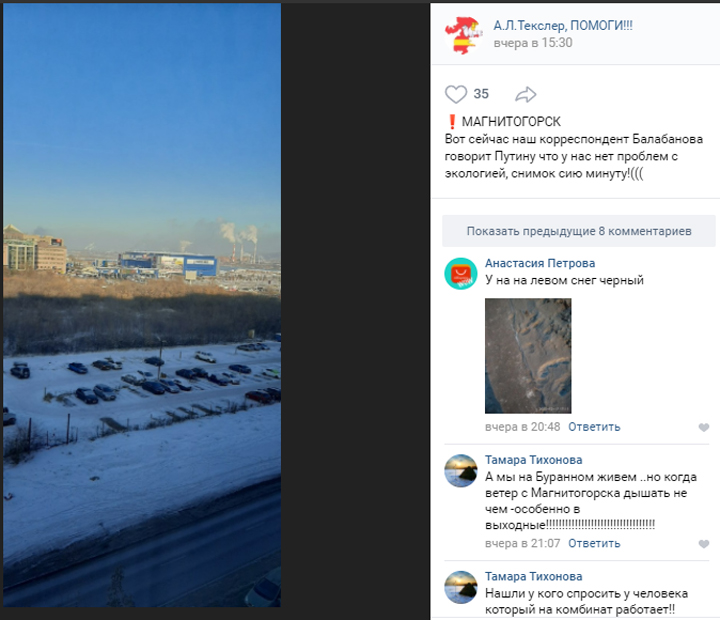Screen dimensions: 720x620
Task: Reply to Анастасия Петрова's comment
Action: tap(594, 427)
